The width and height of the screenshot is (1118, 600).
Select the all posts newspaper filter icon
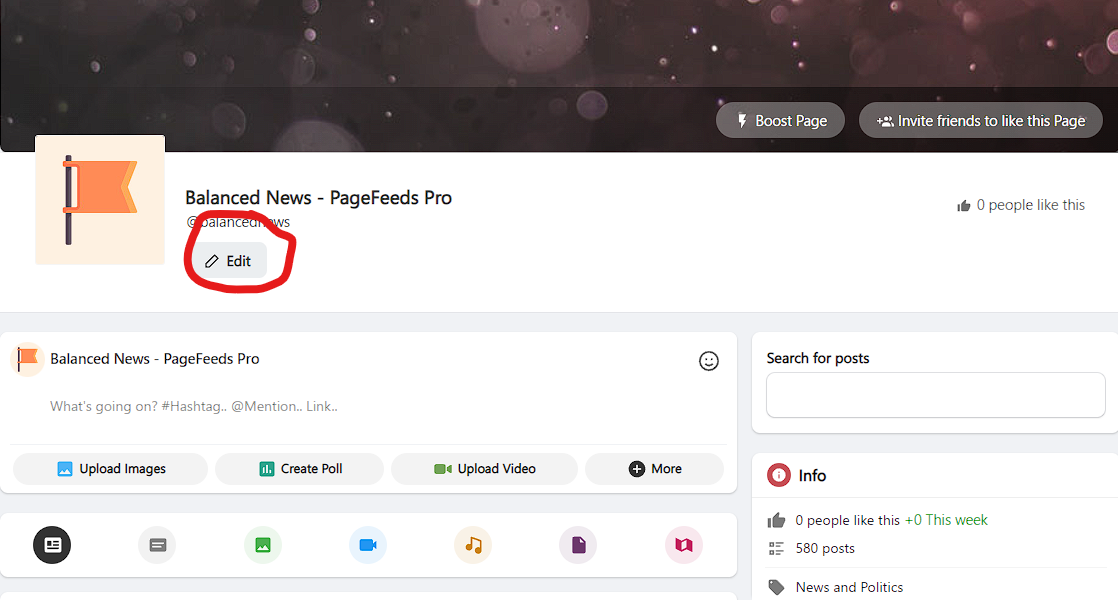coord(52,545)
